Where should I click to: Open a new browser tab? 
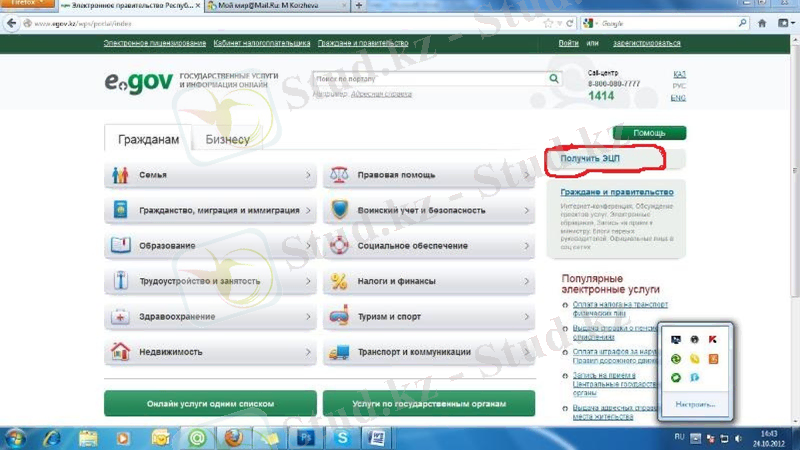[x=359, y=5]
